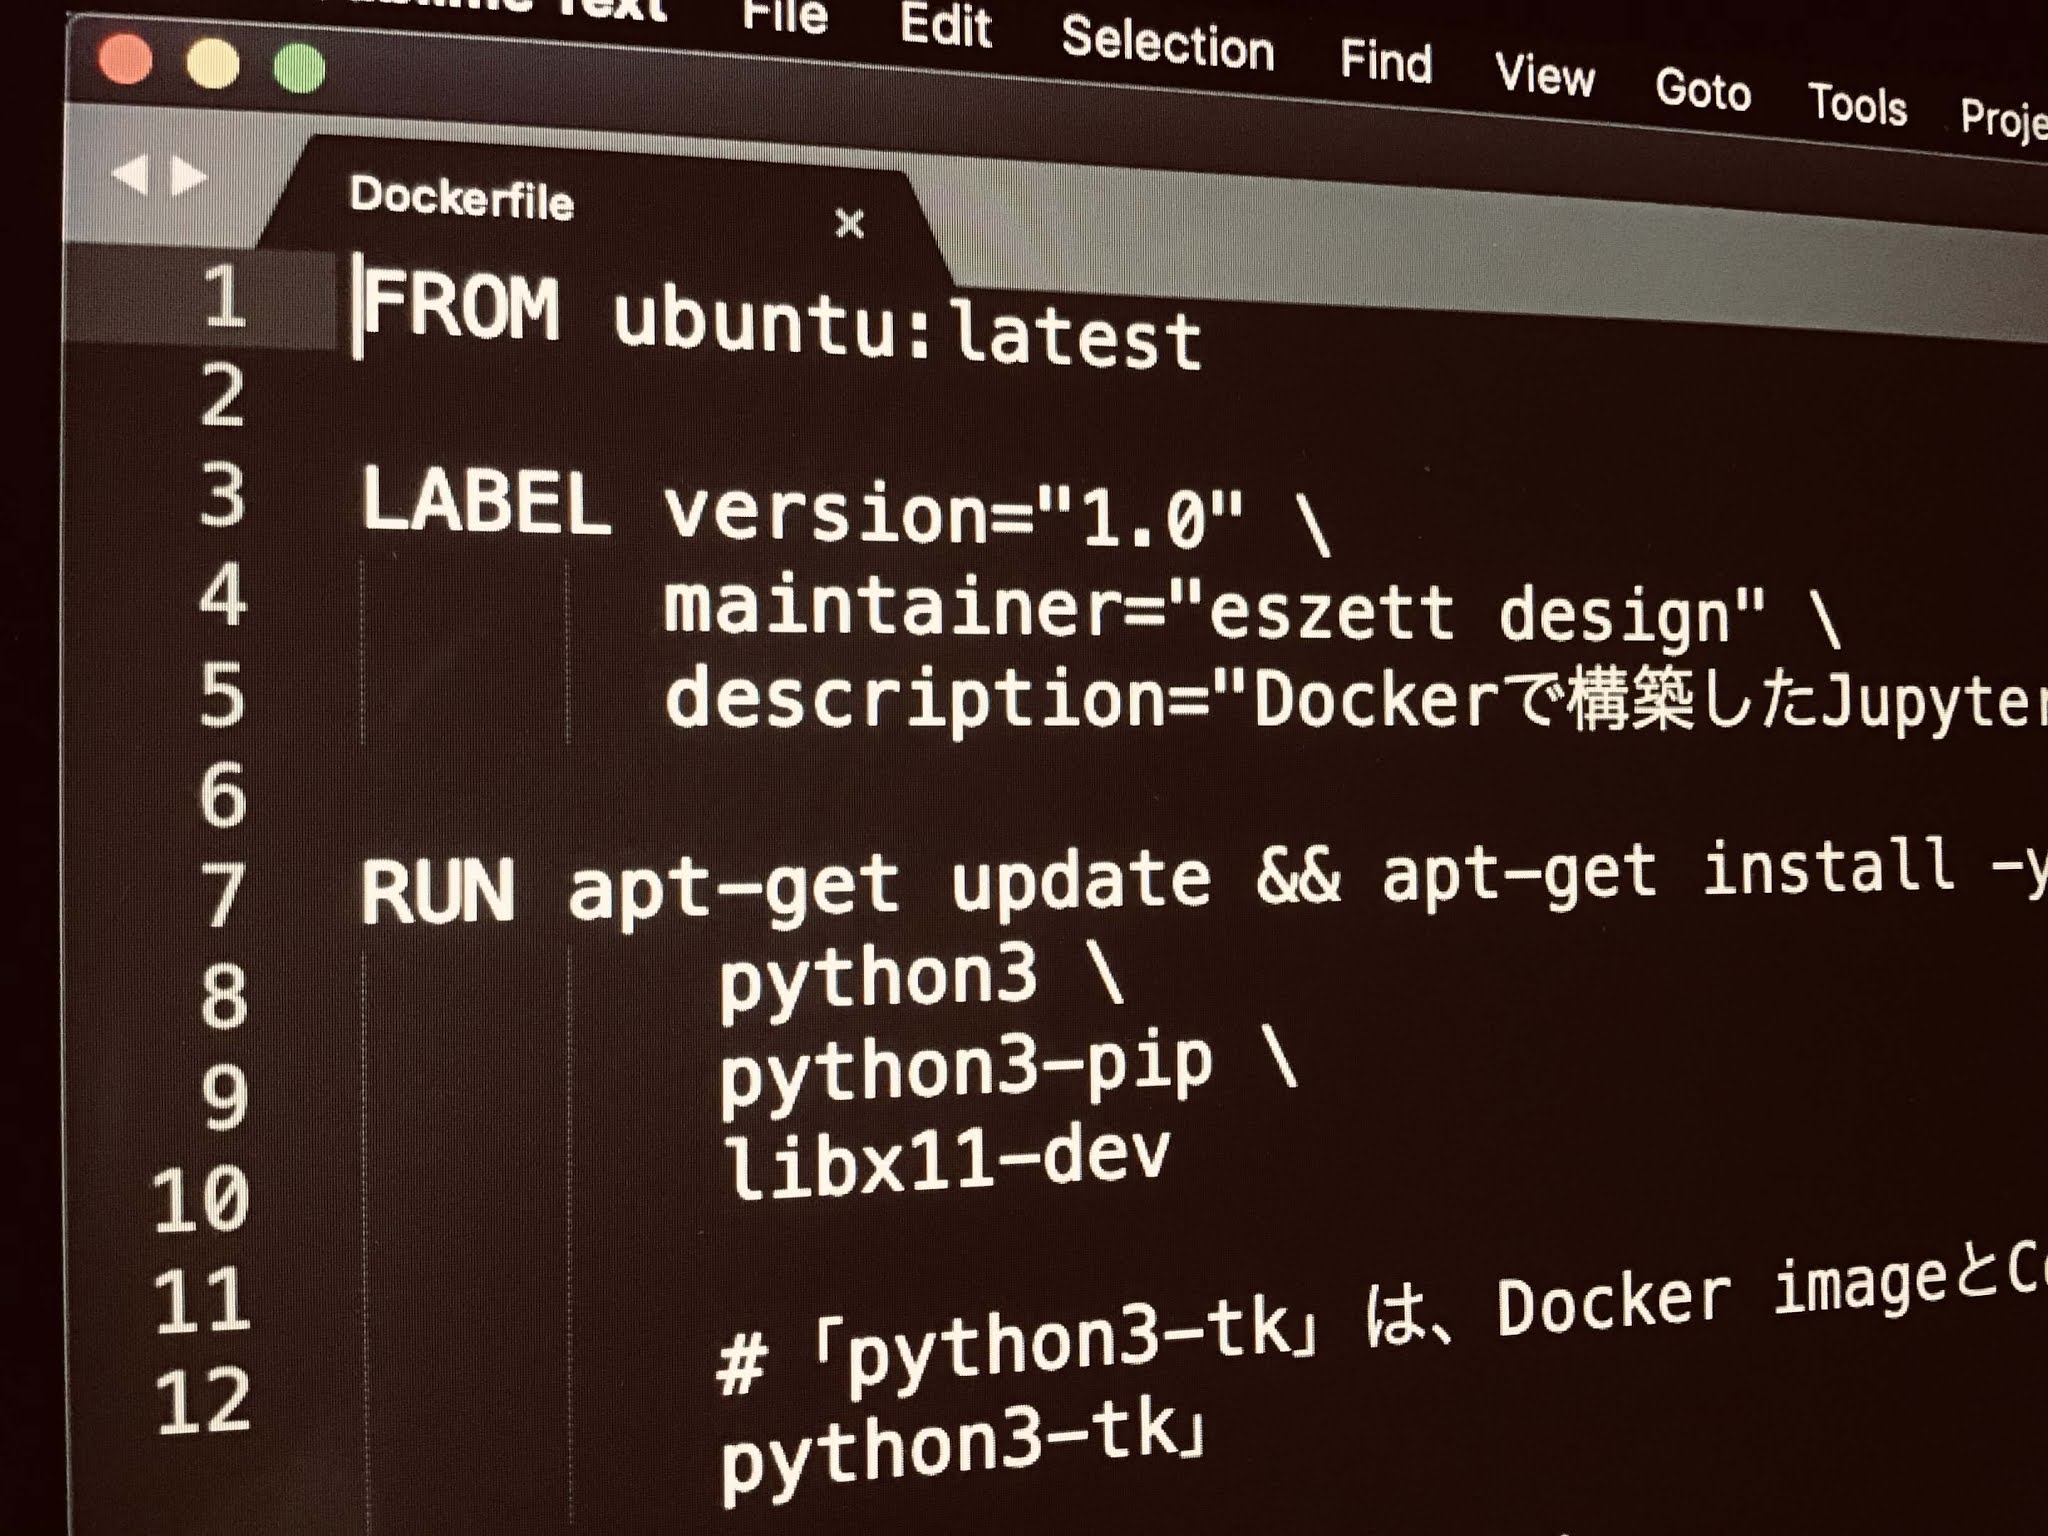Open the Selection menu
The width and height of the screenshot is (2048, 1536).
[1167, 44]
